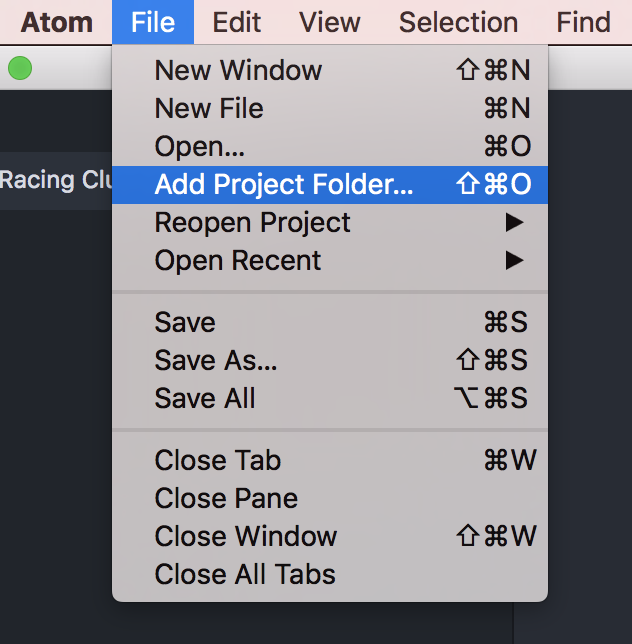Click Save in the File menu

(185, 322)
